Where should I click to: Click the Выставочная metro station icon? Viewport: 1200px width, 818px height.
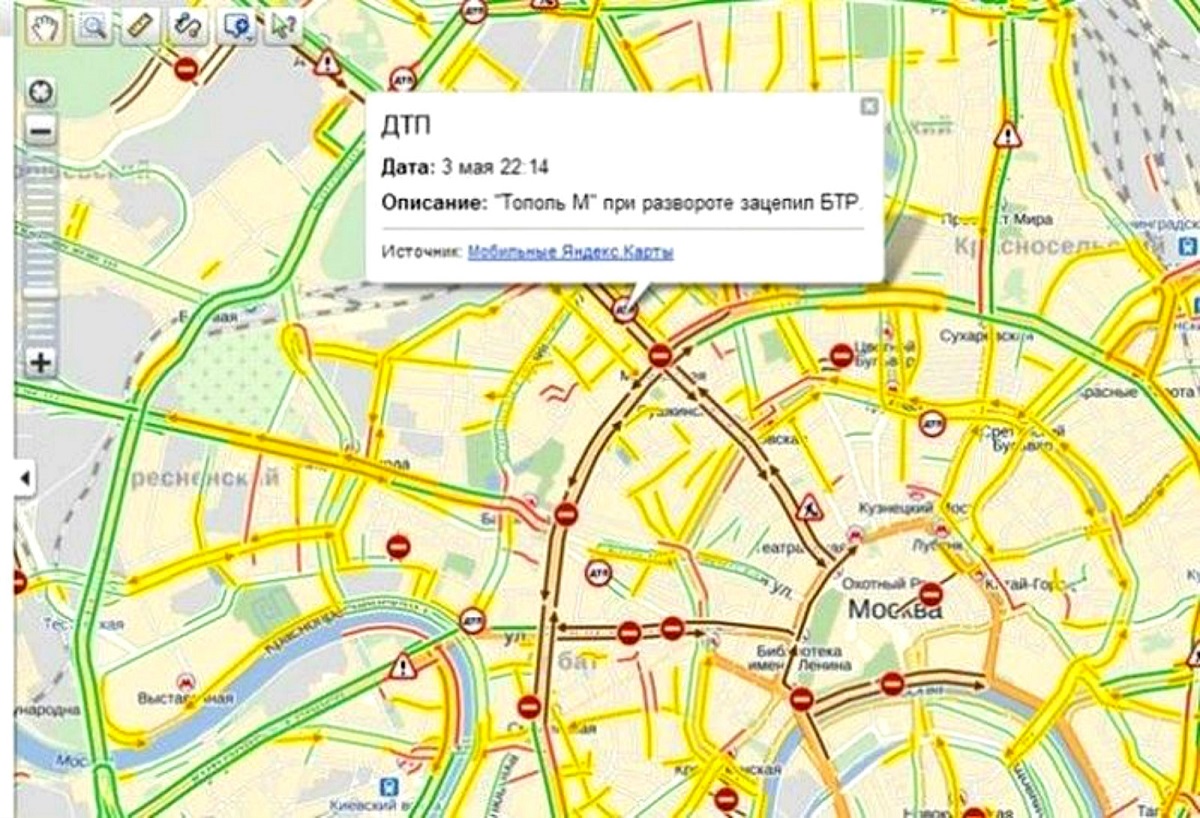(x=186, y=681)
